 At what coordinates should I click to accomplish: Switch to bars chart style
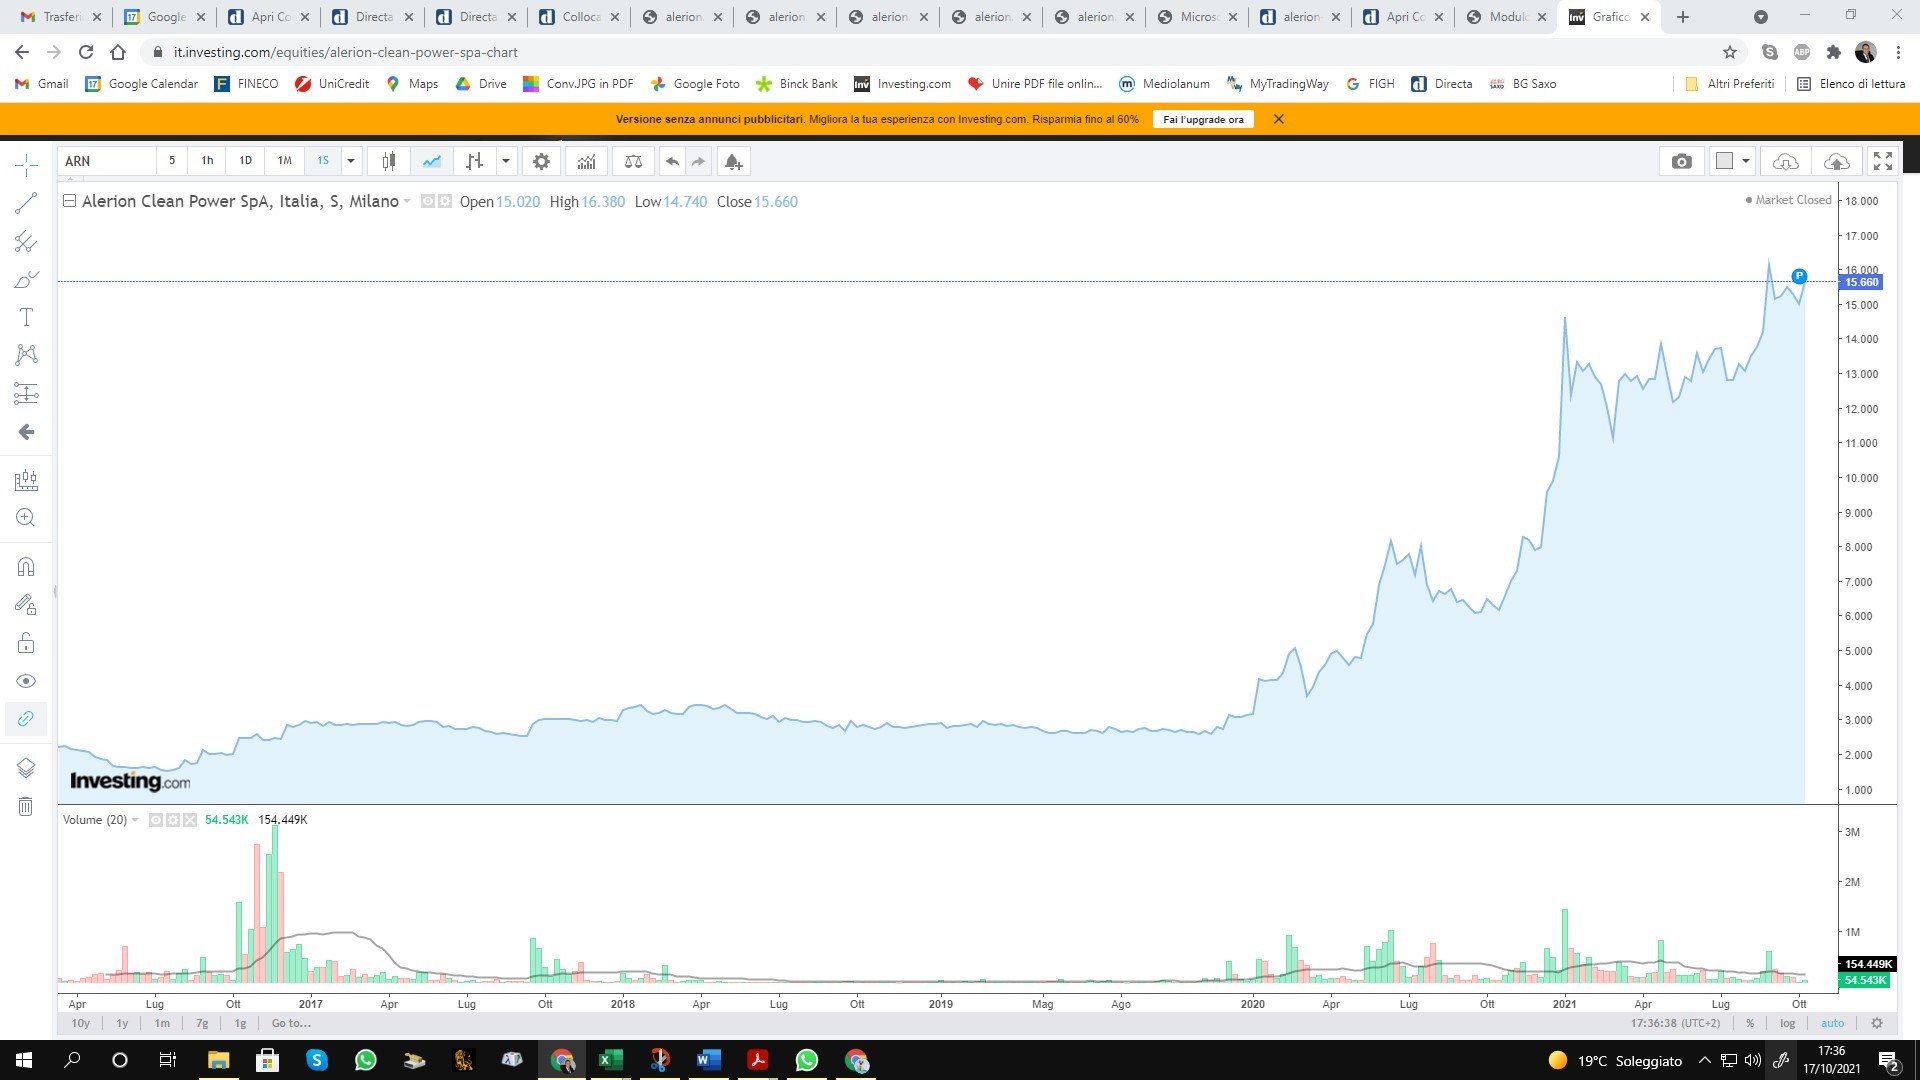pos(474,161)
